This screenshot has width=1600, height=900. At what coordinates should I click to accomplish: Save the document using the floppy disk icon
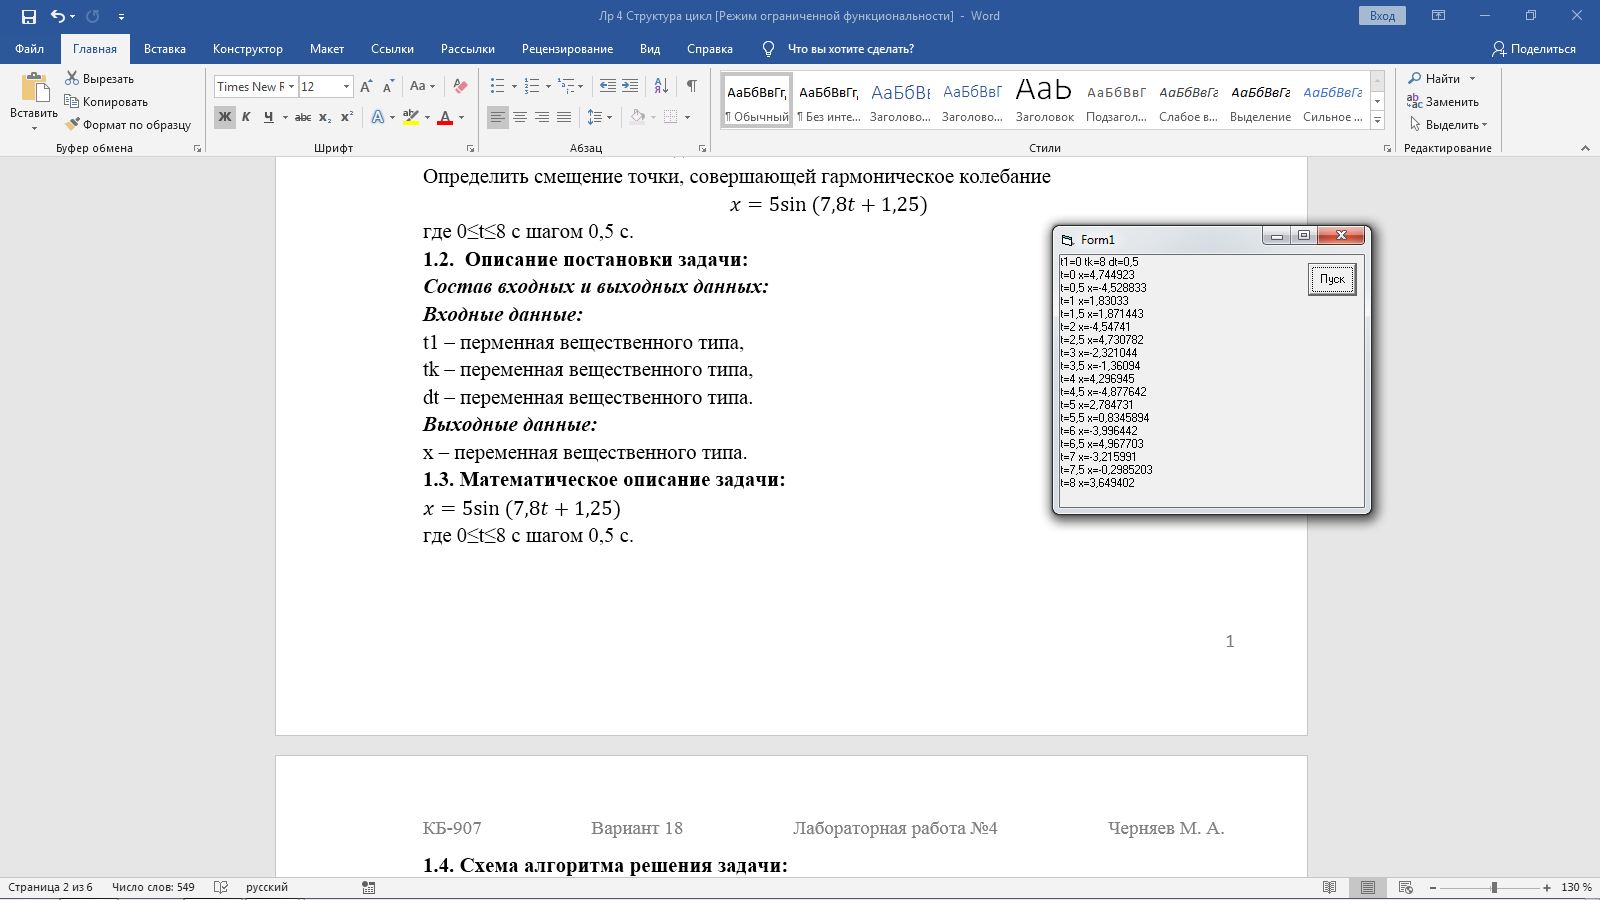tap(29, 16)
